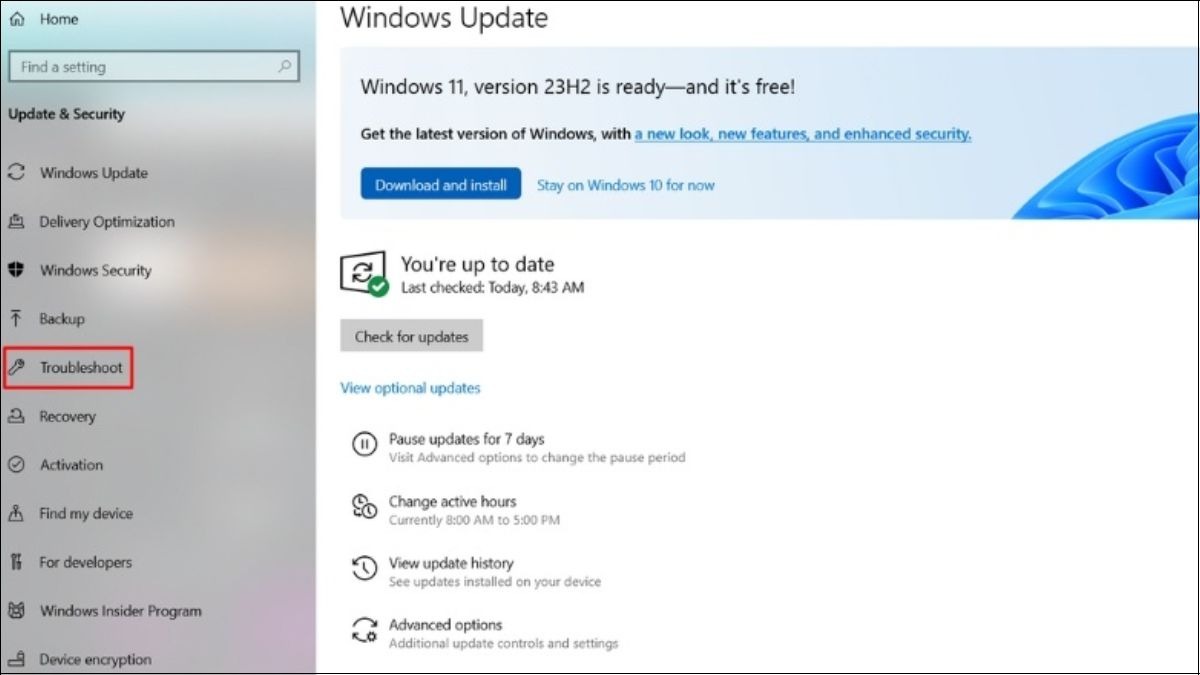1200x675 pixels.
Task: Click the Last checked: Today, 8:43 AM text
Action: [493, 288]
